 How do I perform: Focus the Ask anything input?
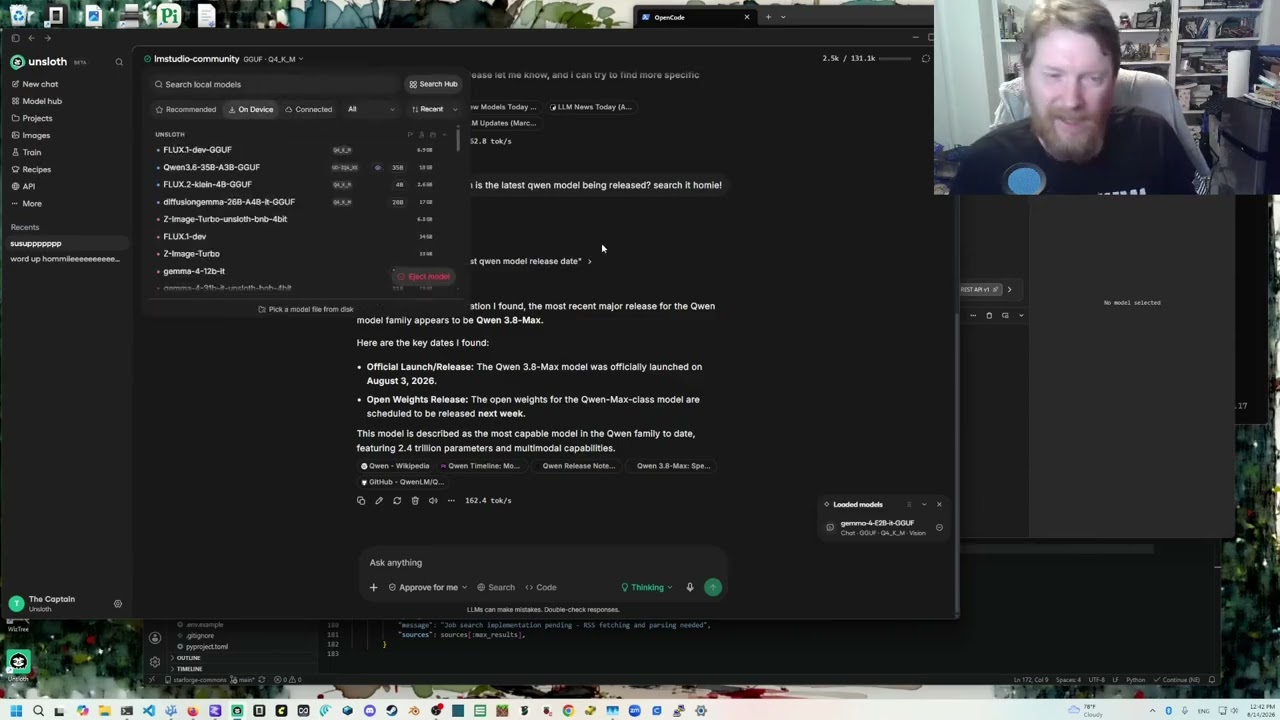[540, 562]
